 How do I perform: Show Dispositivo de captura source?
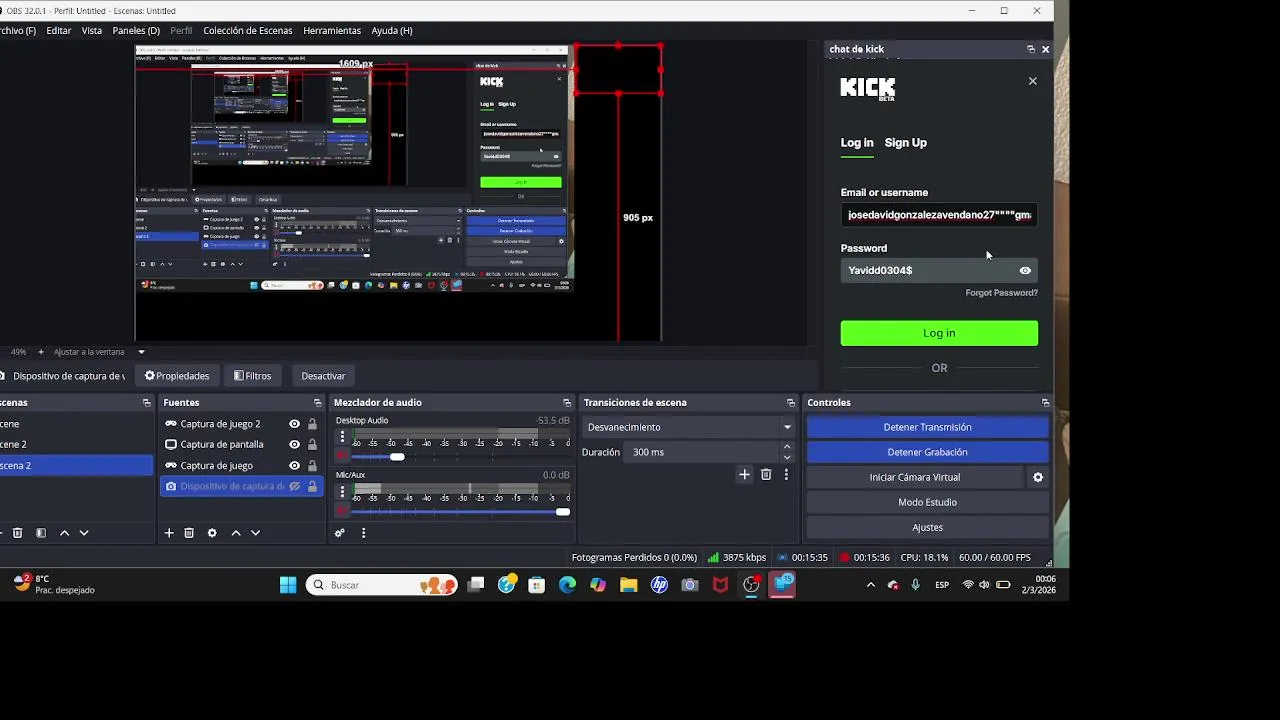tap(294, 487)
